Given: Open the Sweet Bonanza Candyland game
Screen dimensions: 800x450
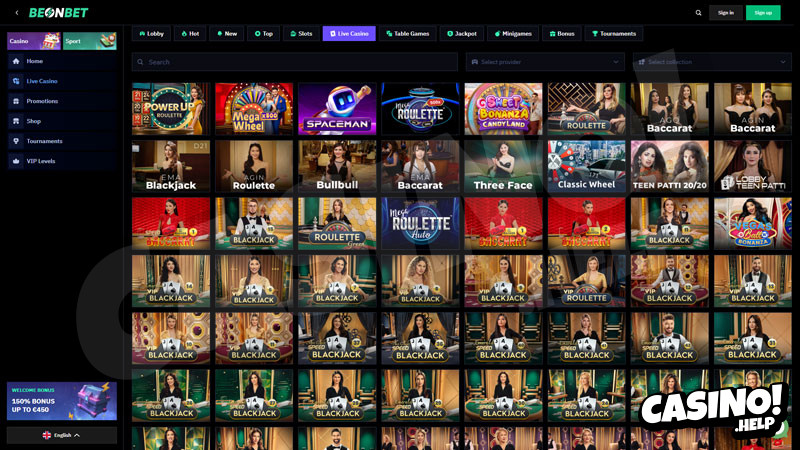Looking at the screenshot, I should coord(504,109).
